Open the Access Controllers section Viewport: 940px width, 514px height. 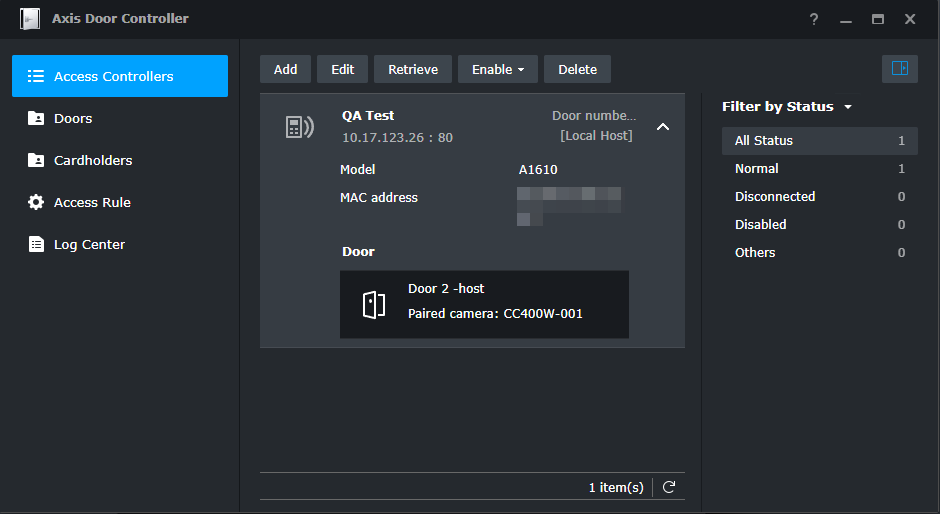point(120,76)
